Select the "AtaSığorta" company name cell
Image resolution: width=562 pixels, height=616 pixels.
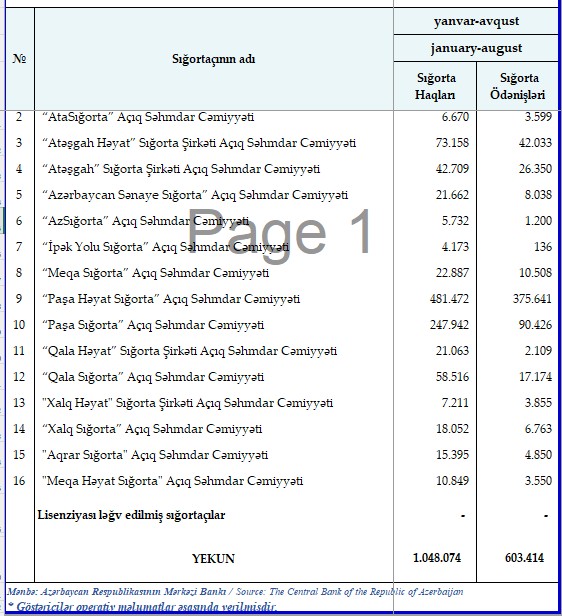(148, 117)
